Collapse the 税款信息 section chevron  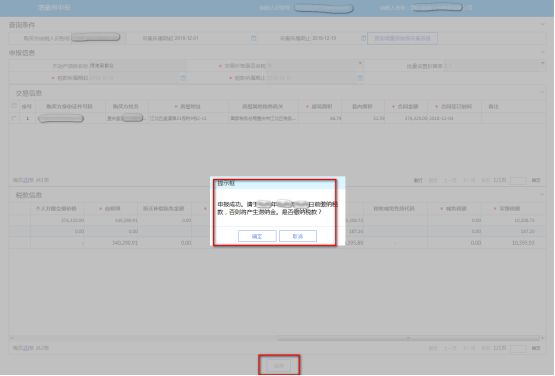[x=542, y=194]
